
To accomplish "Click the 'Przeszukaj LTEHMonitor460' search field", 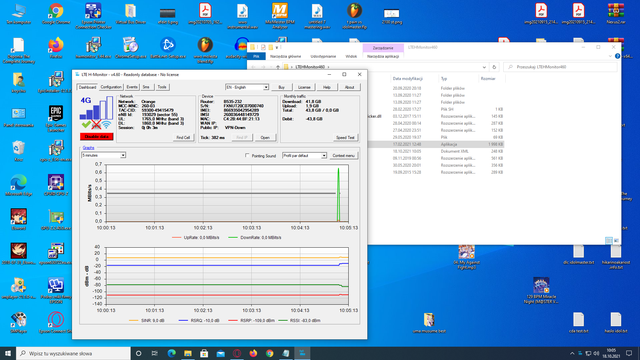I will click(x=560, y=67).
